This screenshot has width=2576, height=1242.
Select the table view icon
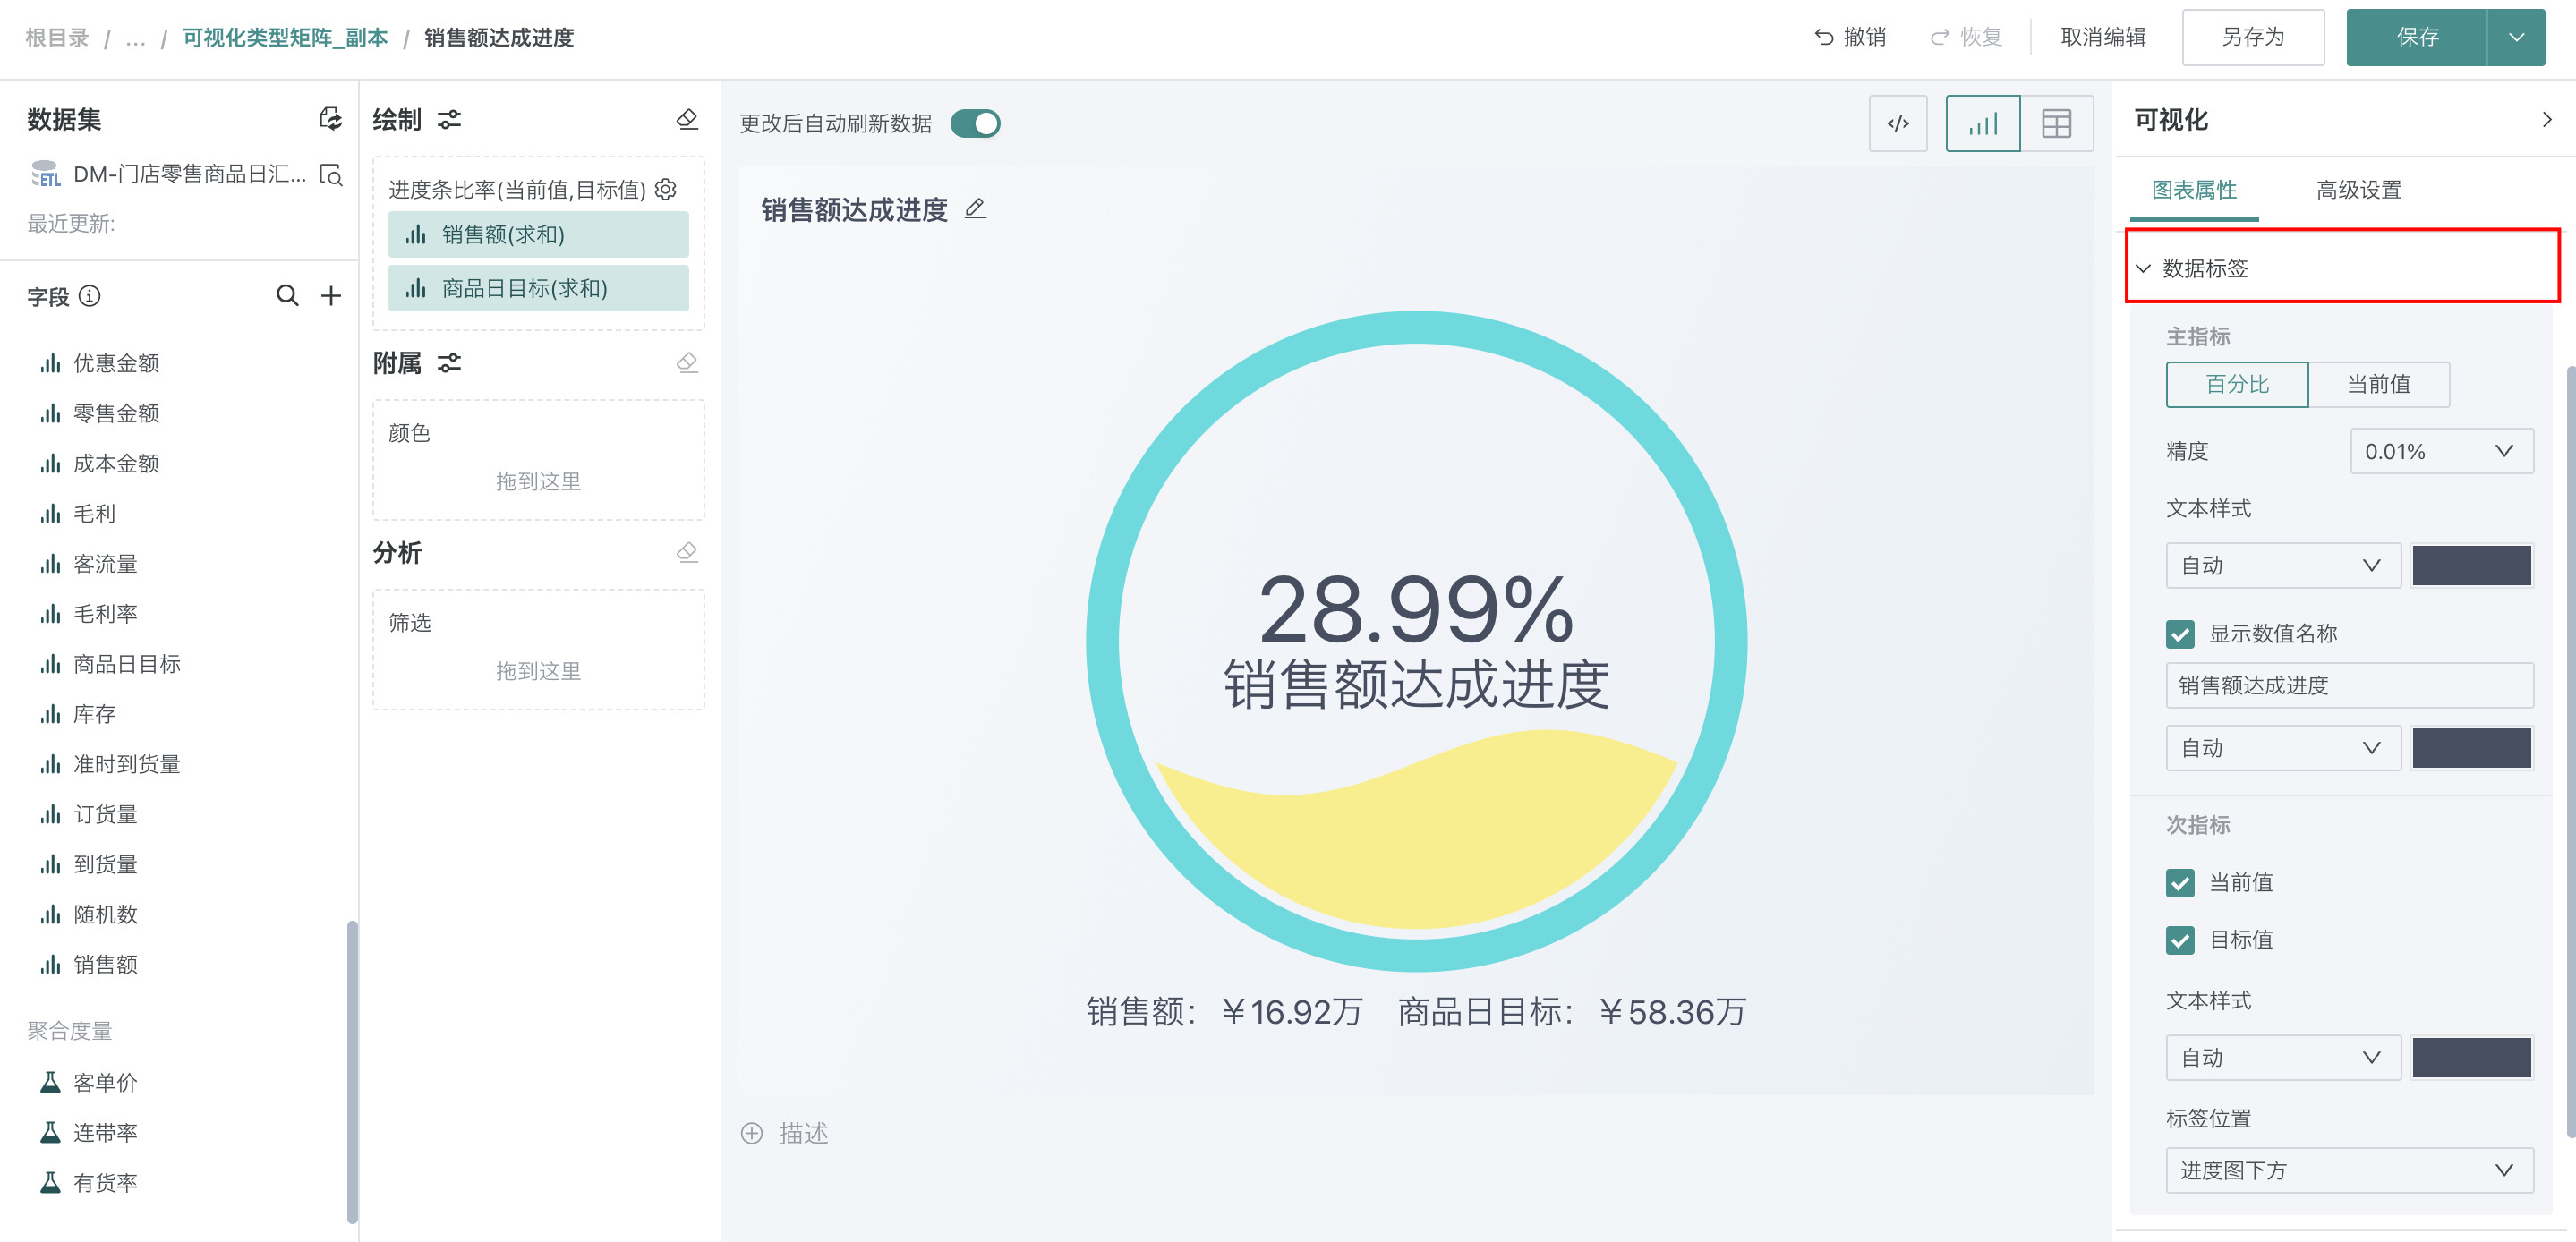pos(2056,124)
